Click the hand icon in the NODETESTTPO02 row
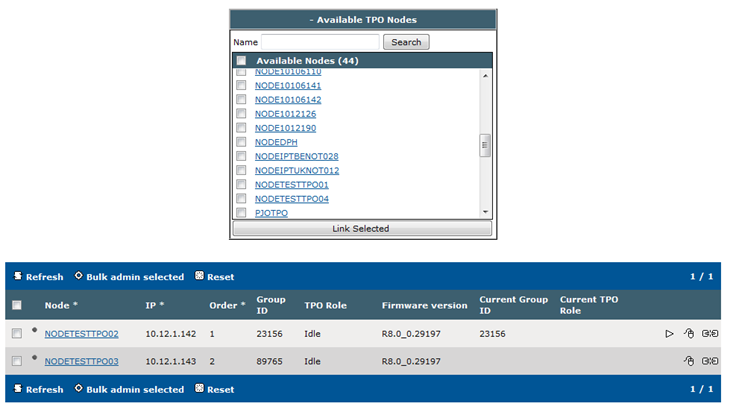The width and height of the screenshot is (730, 417). (689, 333)
